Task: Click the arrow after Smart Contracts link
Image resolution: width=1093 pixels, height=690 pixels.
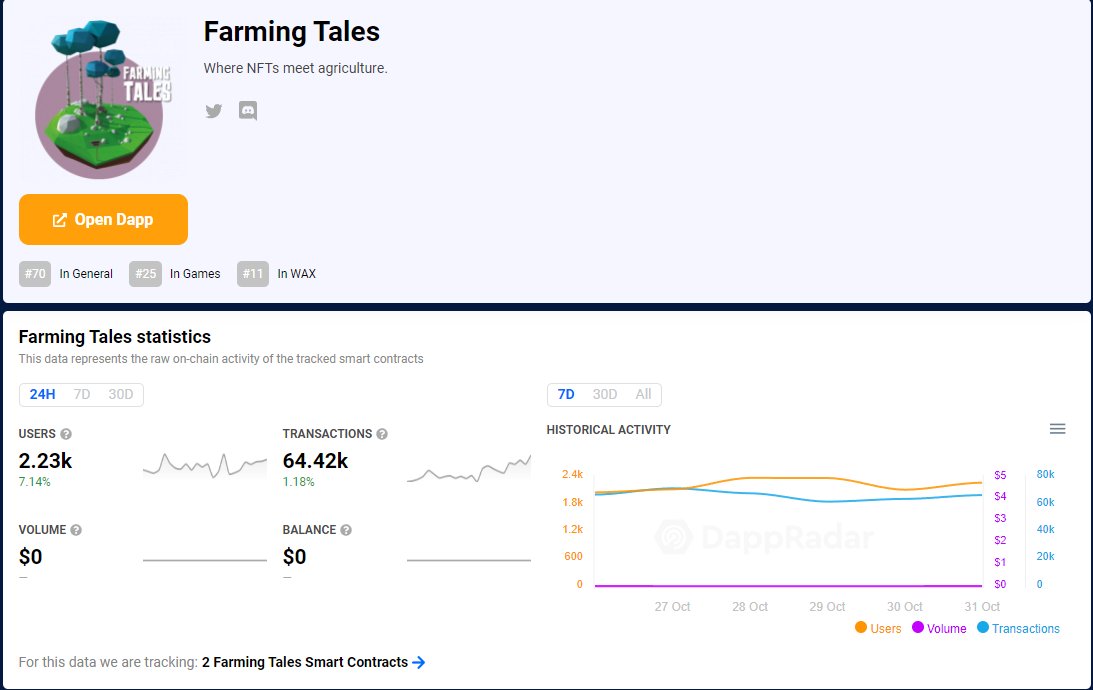Action: (418, 662)
